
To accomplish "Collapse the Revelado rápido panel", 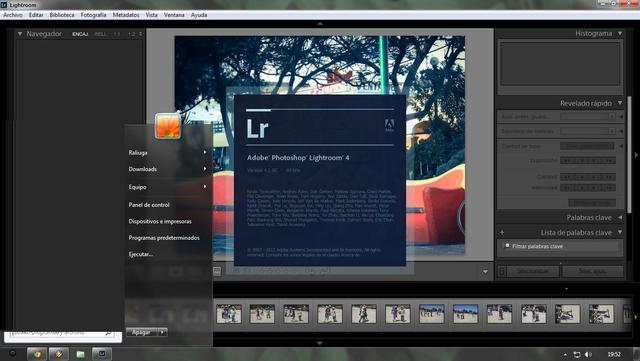I will (620, 103).
